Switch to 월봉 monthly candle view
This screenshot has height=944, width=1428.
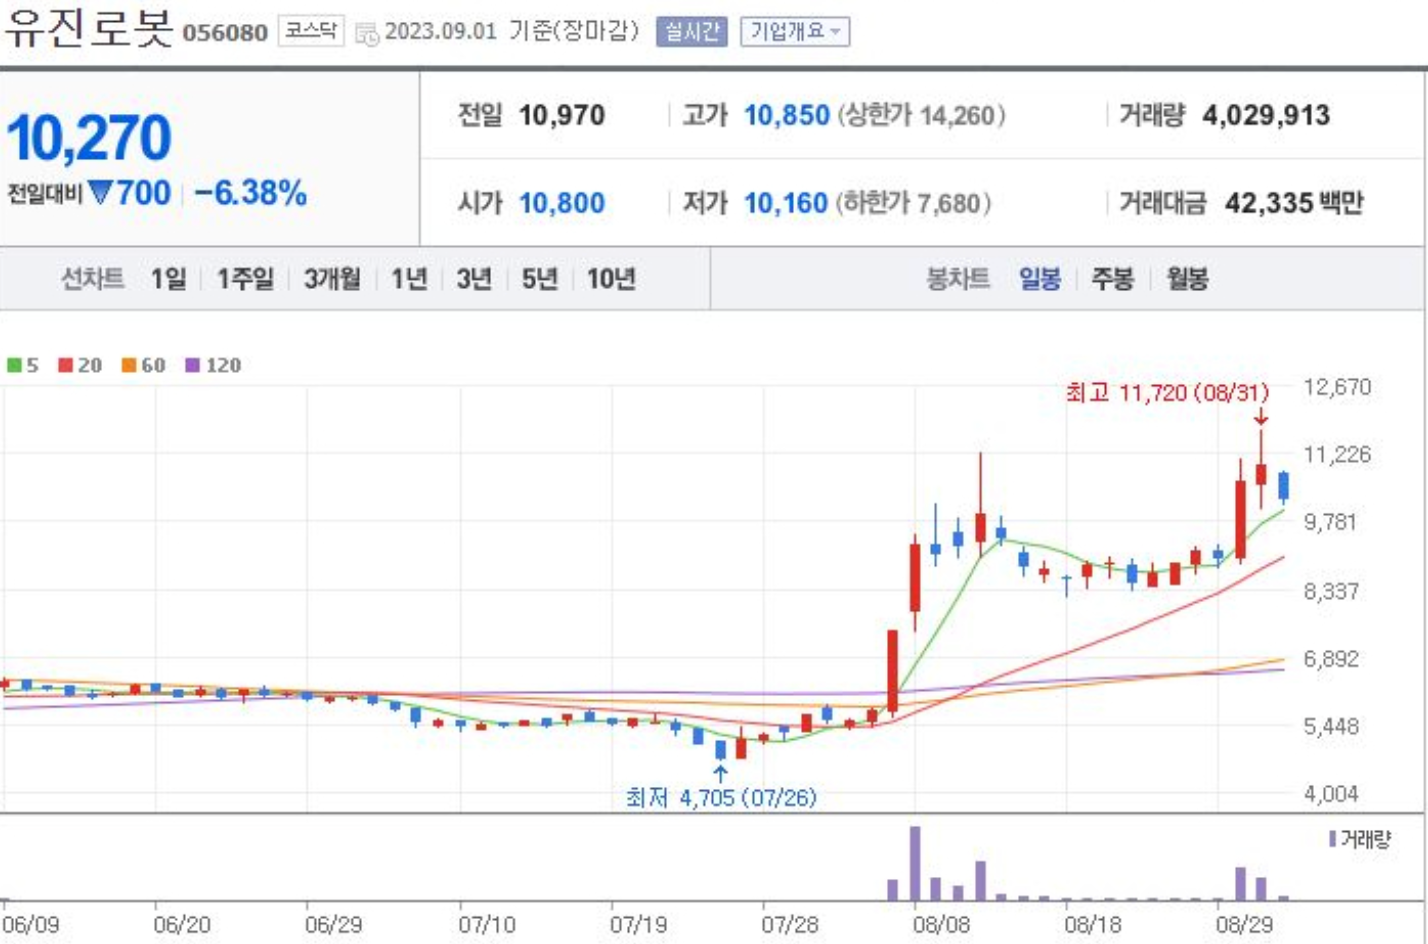click(x=1188, y=281)
